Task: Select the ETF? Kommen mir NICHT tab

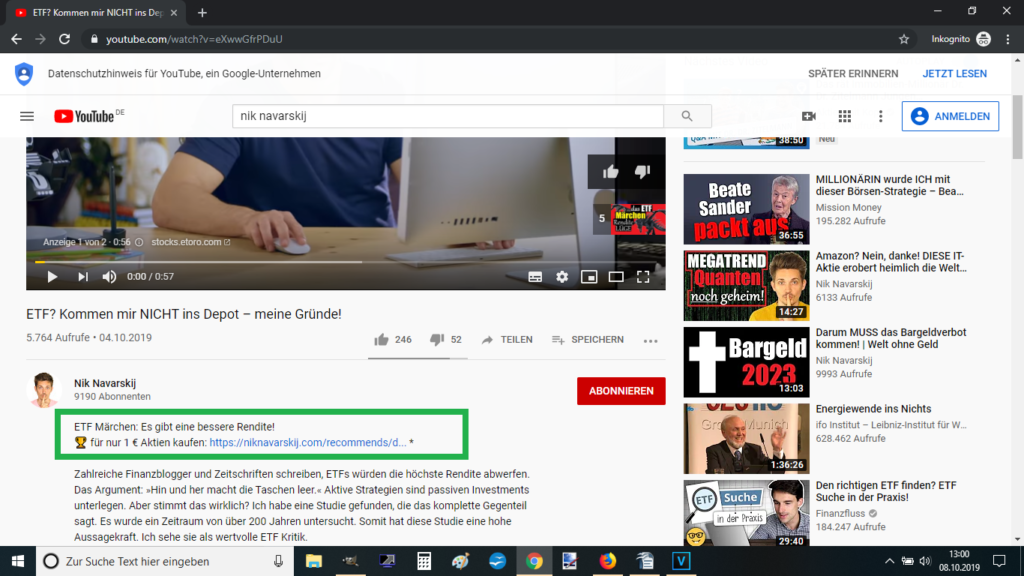Action: (96, 12)
